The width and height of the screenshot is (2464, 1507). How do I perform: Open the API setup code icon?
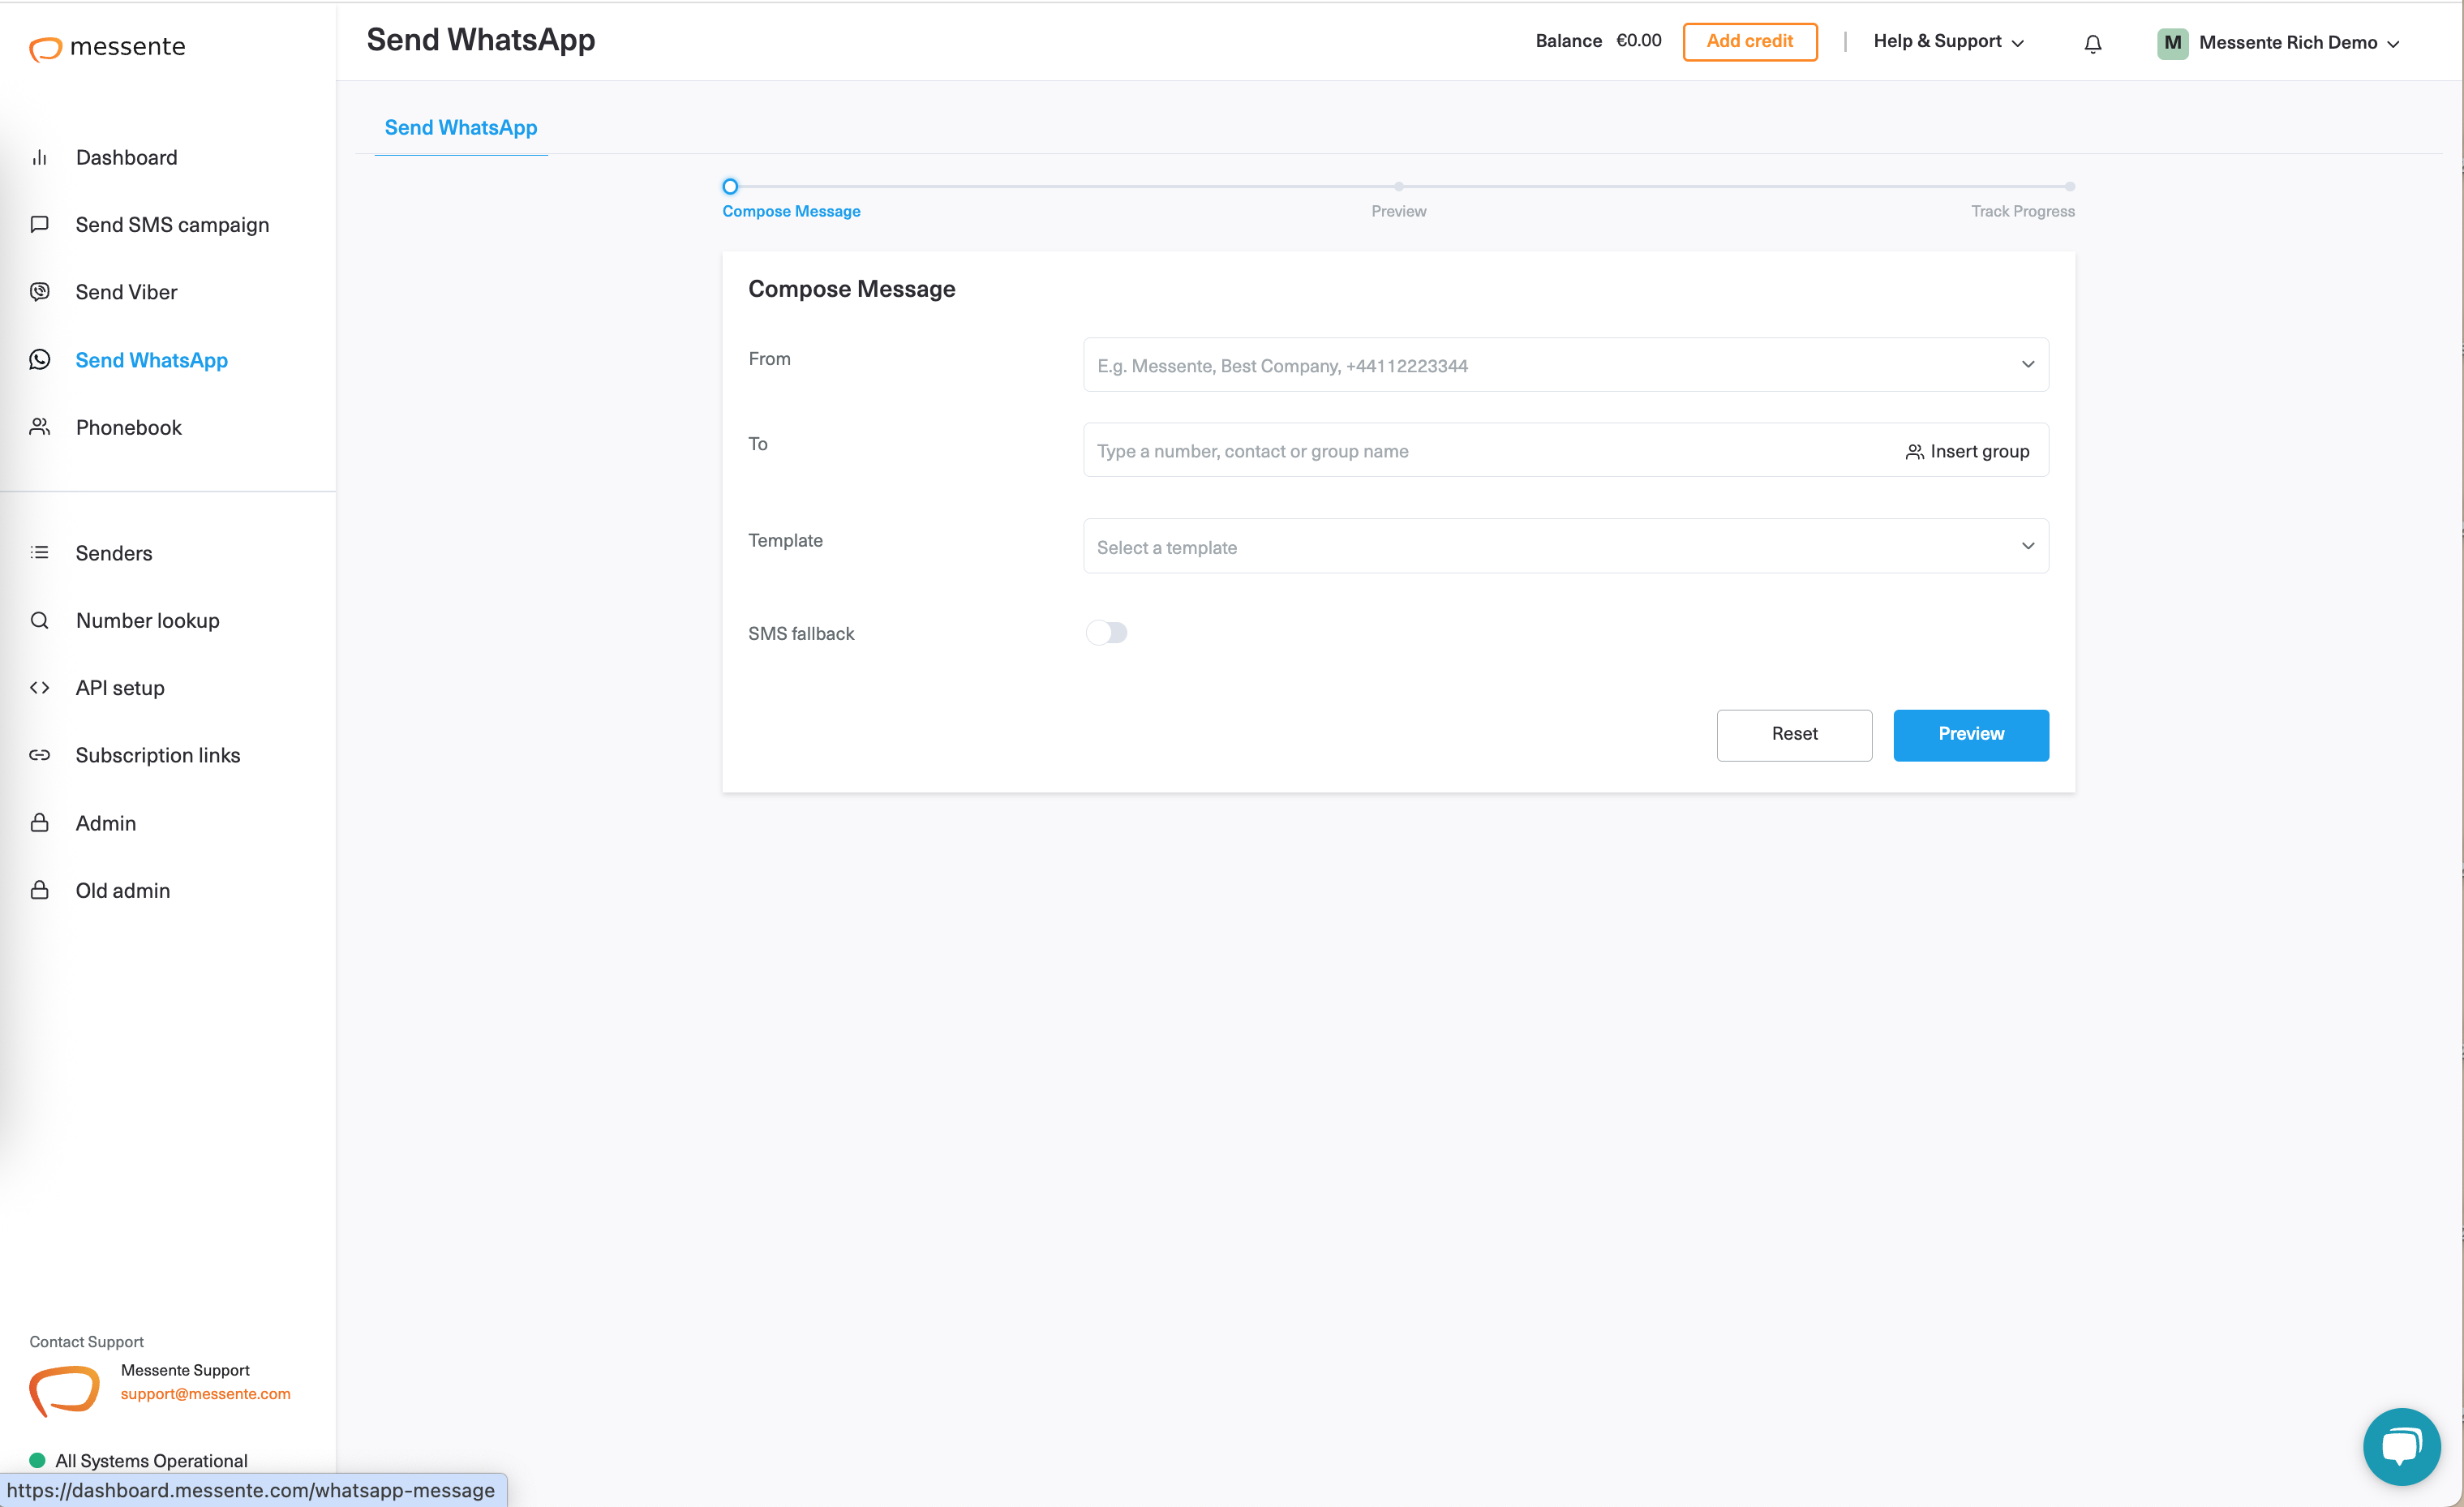click(x=40, y=687)
